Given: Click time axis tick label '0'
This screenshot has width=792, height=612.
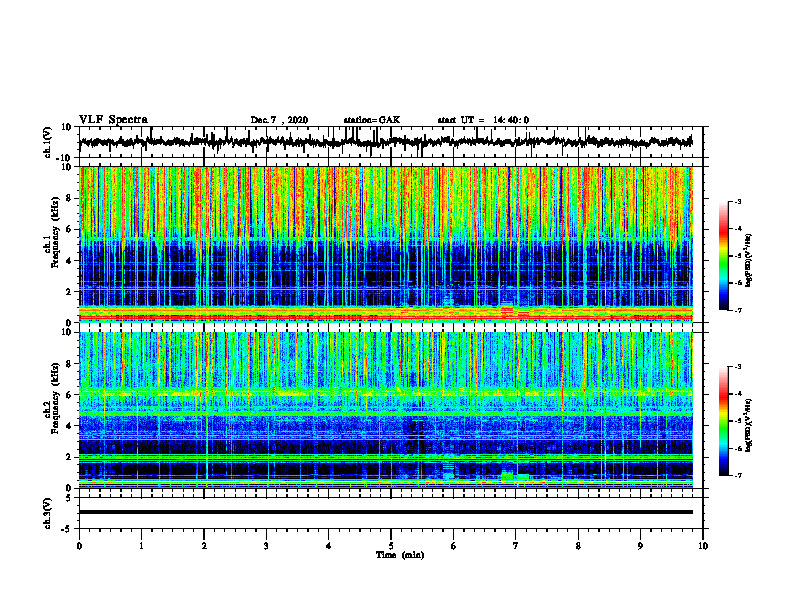Looking at the screenshot, I should click(x=79, y=546).
